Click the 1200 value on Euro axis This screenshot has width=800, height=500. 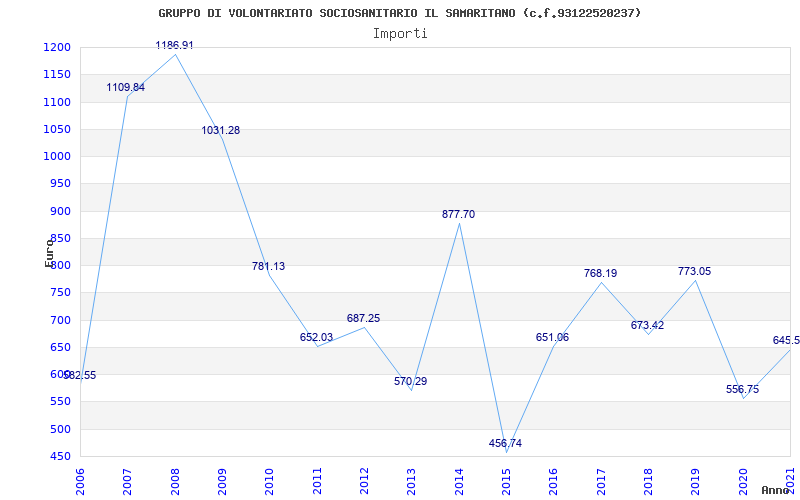tap(57, 48)
